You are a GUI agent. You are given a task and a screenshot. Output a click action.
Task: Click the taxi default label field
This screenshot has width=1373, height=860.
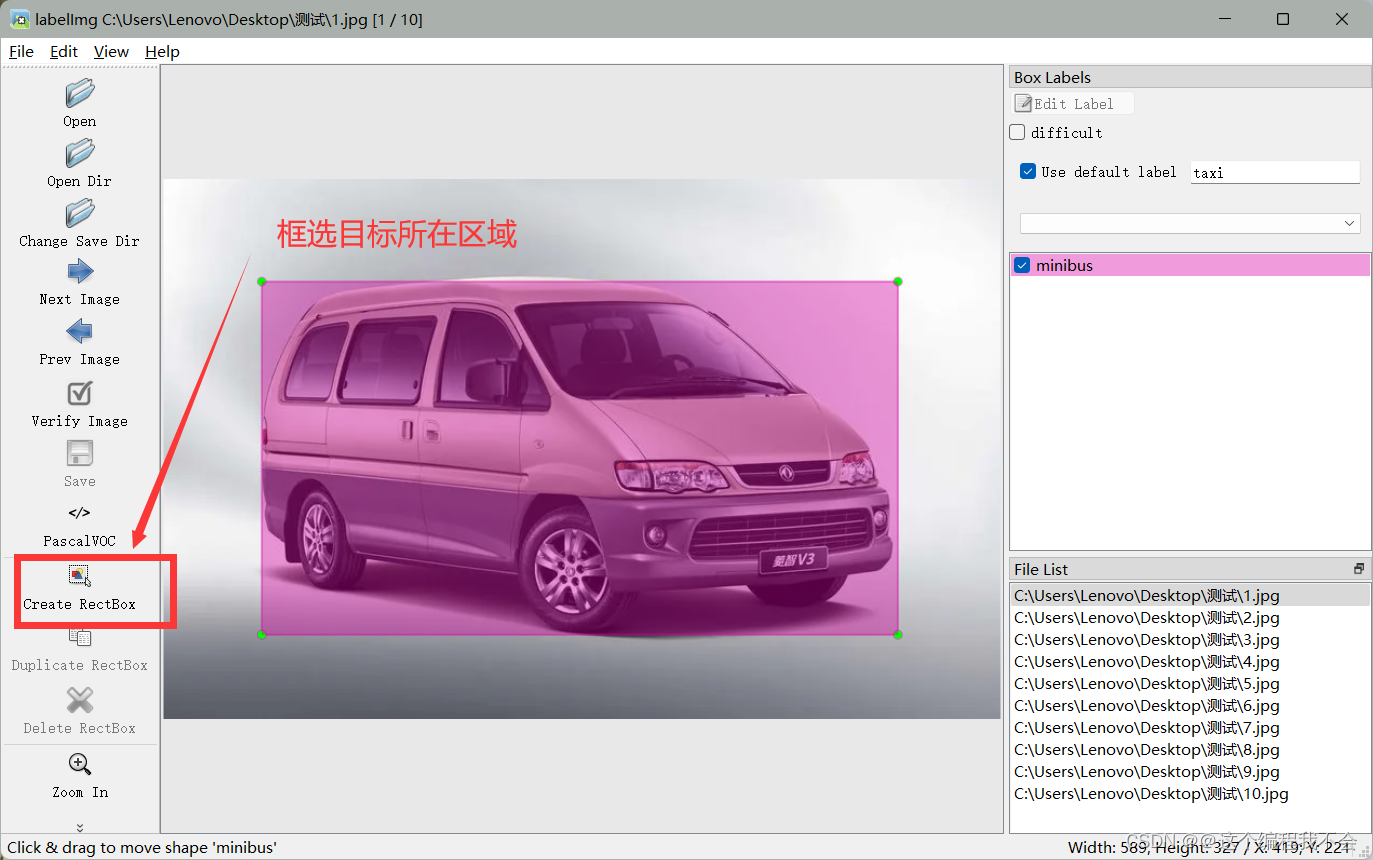(x=1274, y=171)
